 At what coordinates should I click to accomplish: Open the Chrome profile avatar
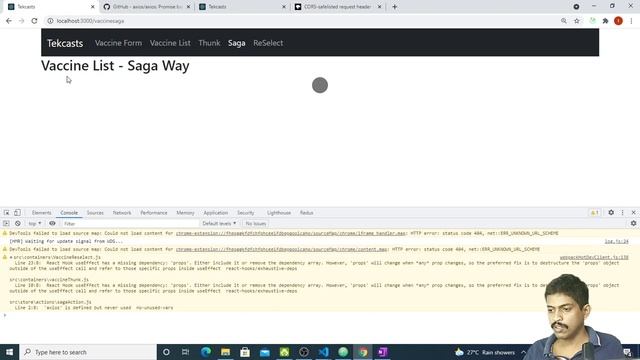click(618, 21)
